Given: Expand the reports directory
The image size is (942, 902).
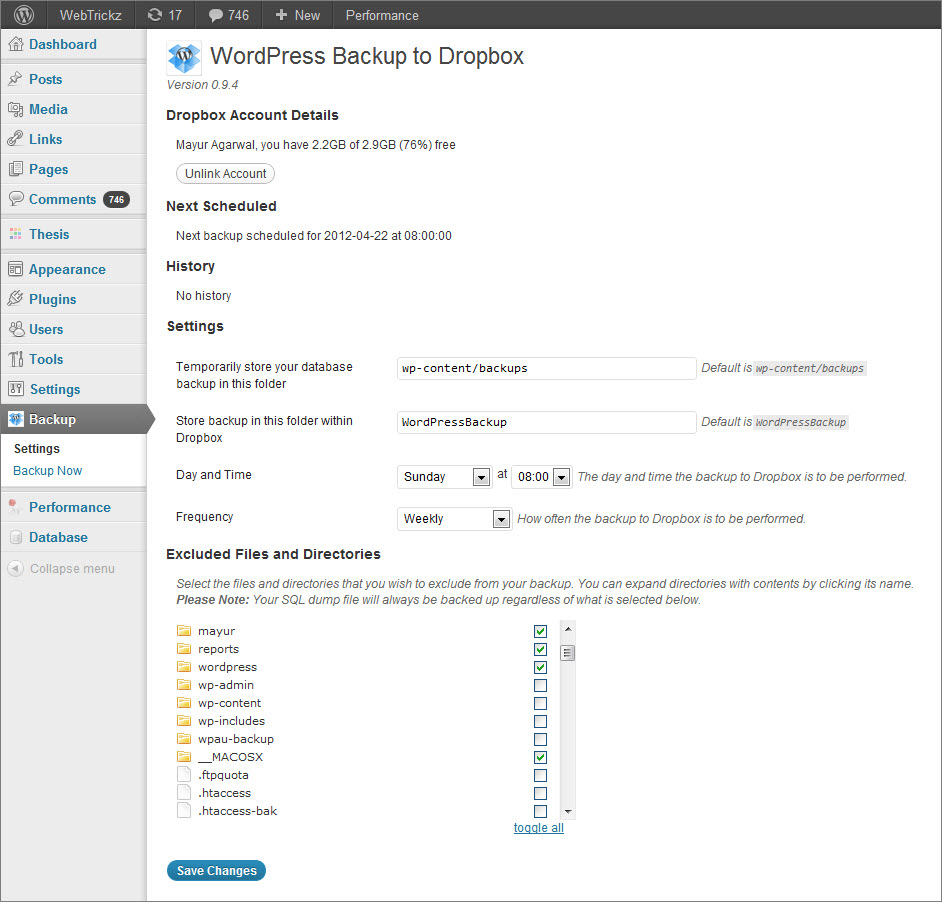Looking at the screenshot, I should tap(219, 649).
